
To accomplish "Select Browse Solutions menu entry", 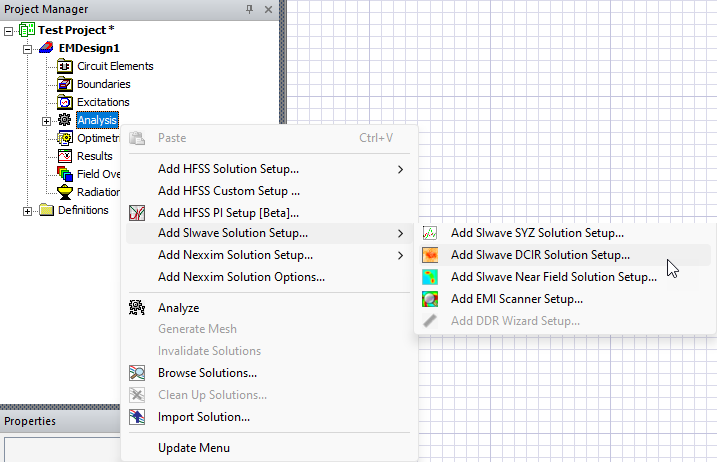I will click(x=269, y=373).
